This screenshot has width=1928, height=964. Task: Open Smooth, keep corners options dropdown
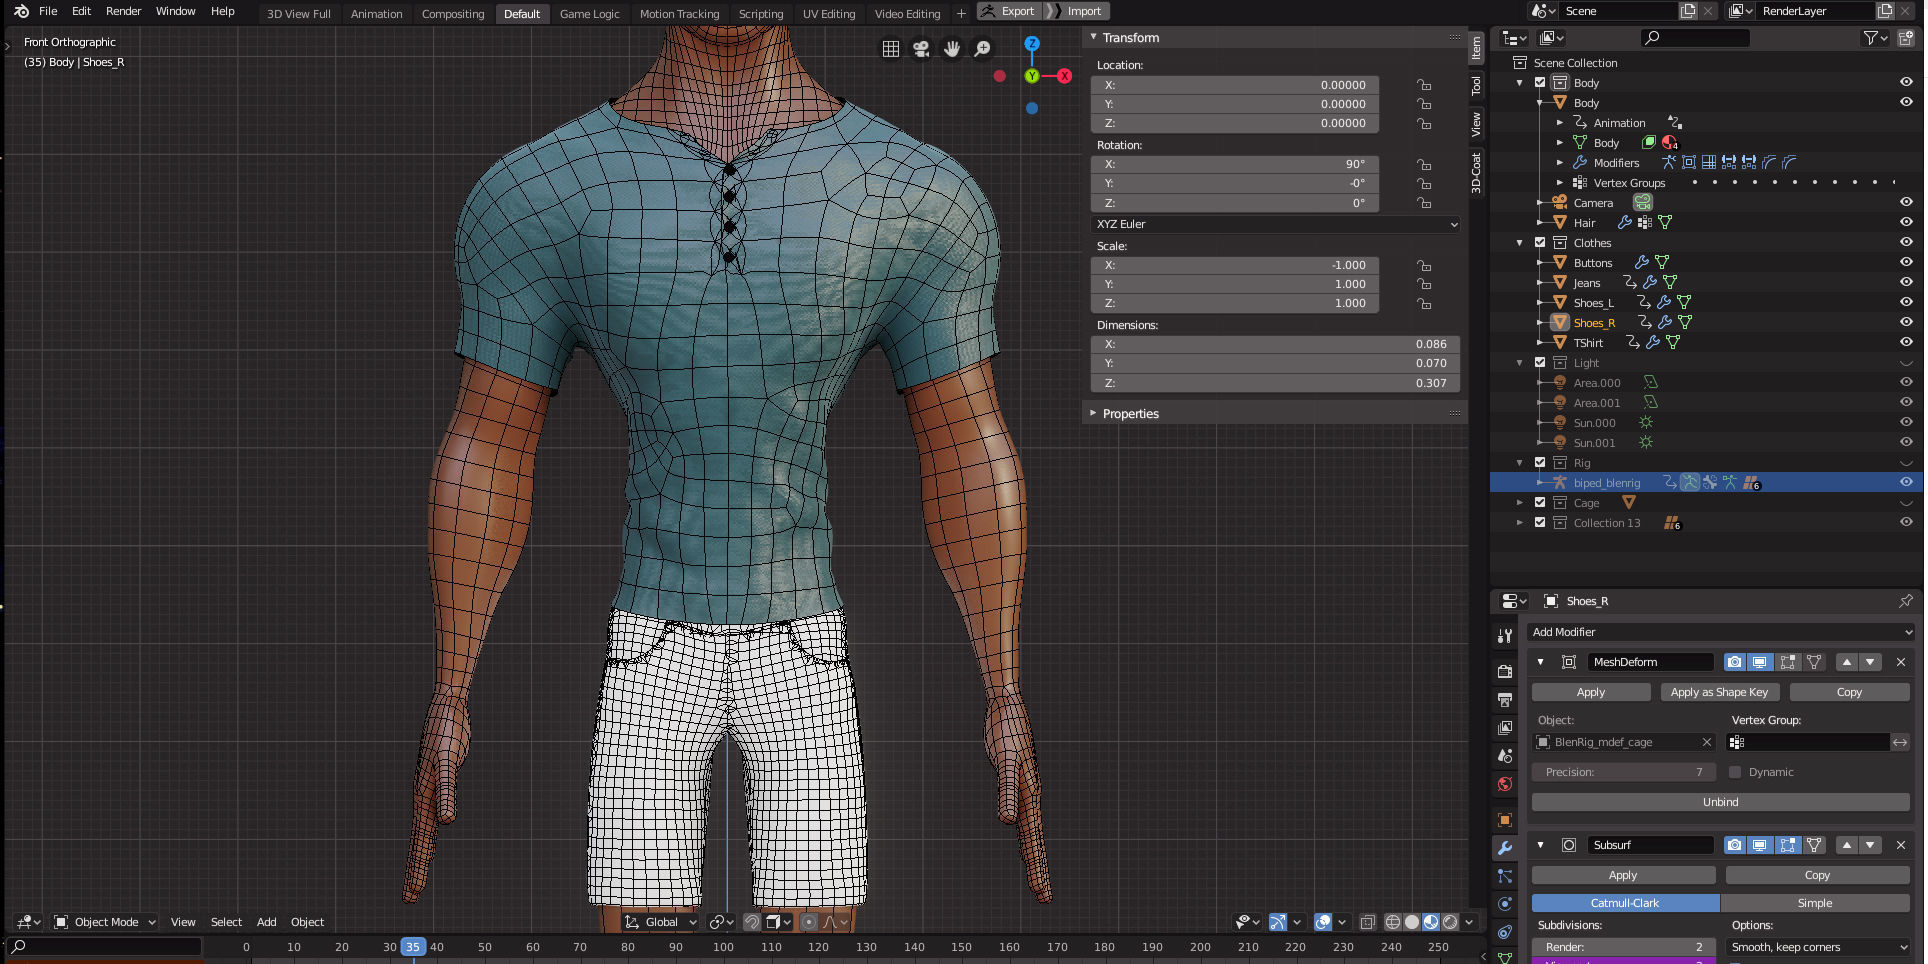1820,947
